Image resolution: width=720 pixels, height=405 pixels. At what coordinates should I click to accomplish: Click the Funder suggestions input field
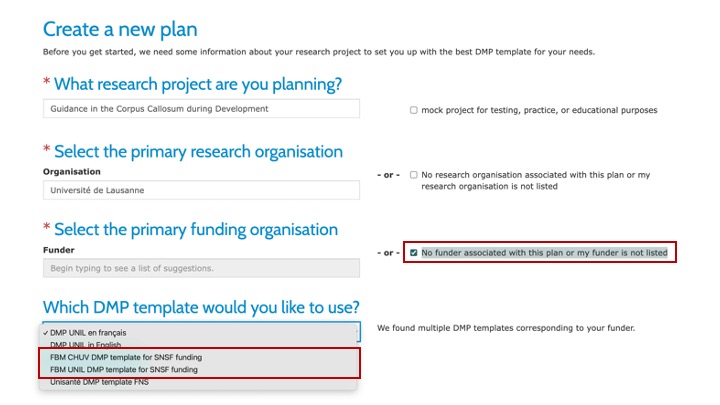pyautogui.click(x=201, y=268)
